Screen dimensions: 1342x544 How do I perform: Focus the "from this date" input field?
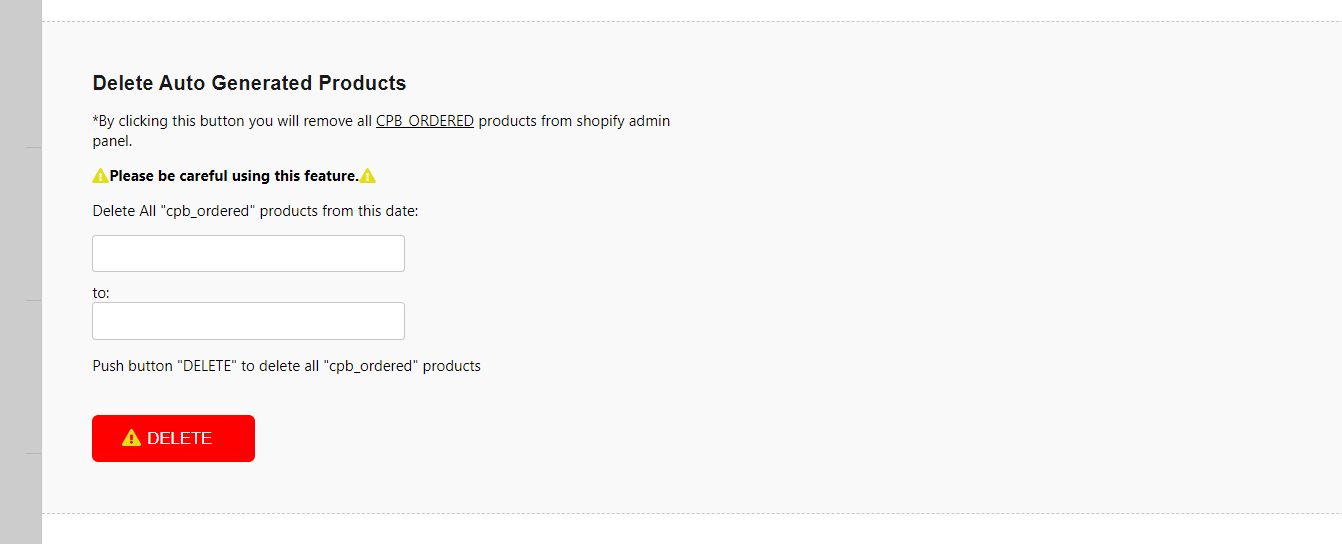coord(248,253)
